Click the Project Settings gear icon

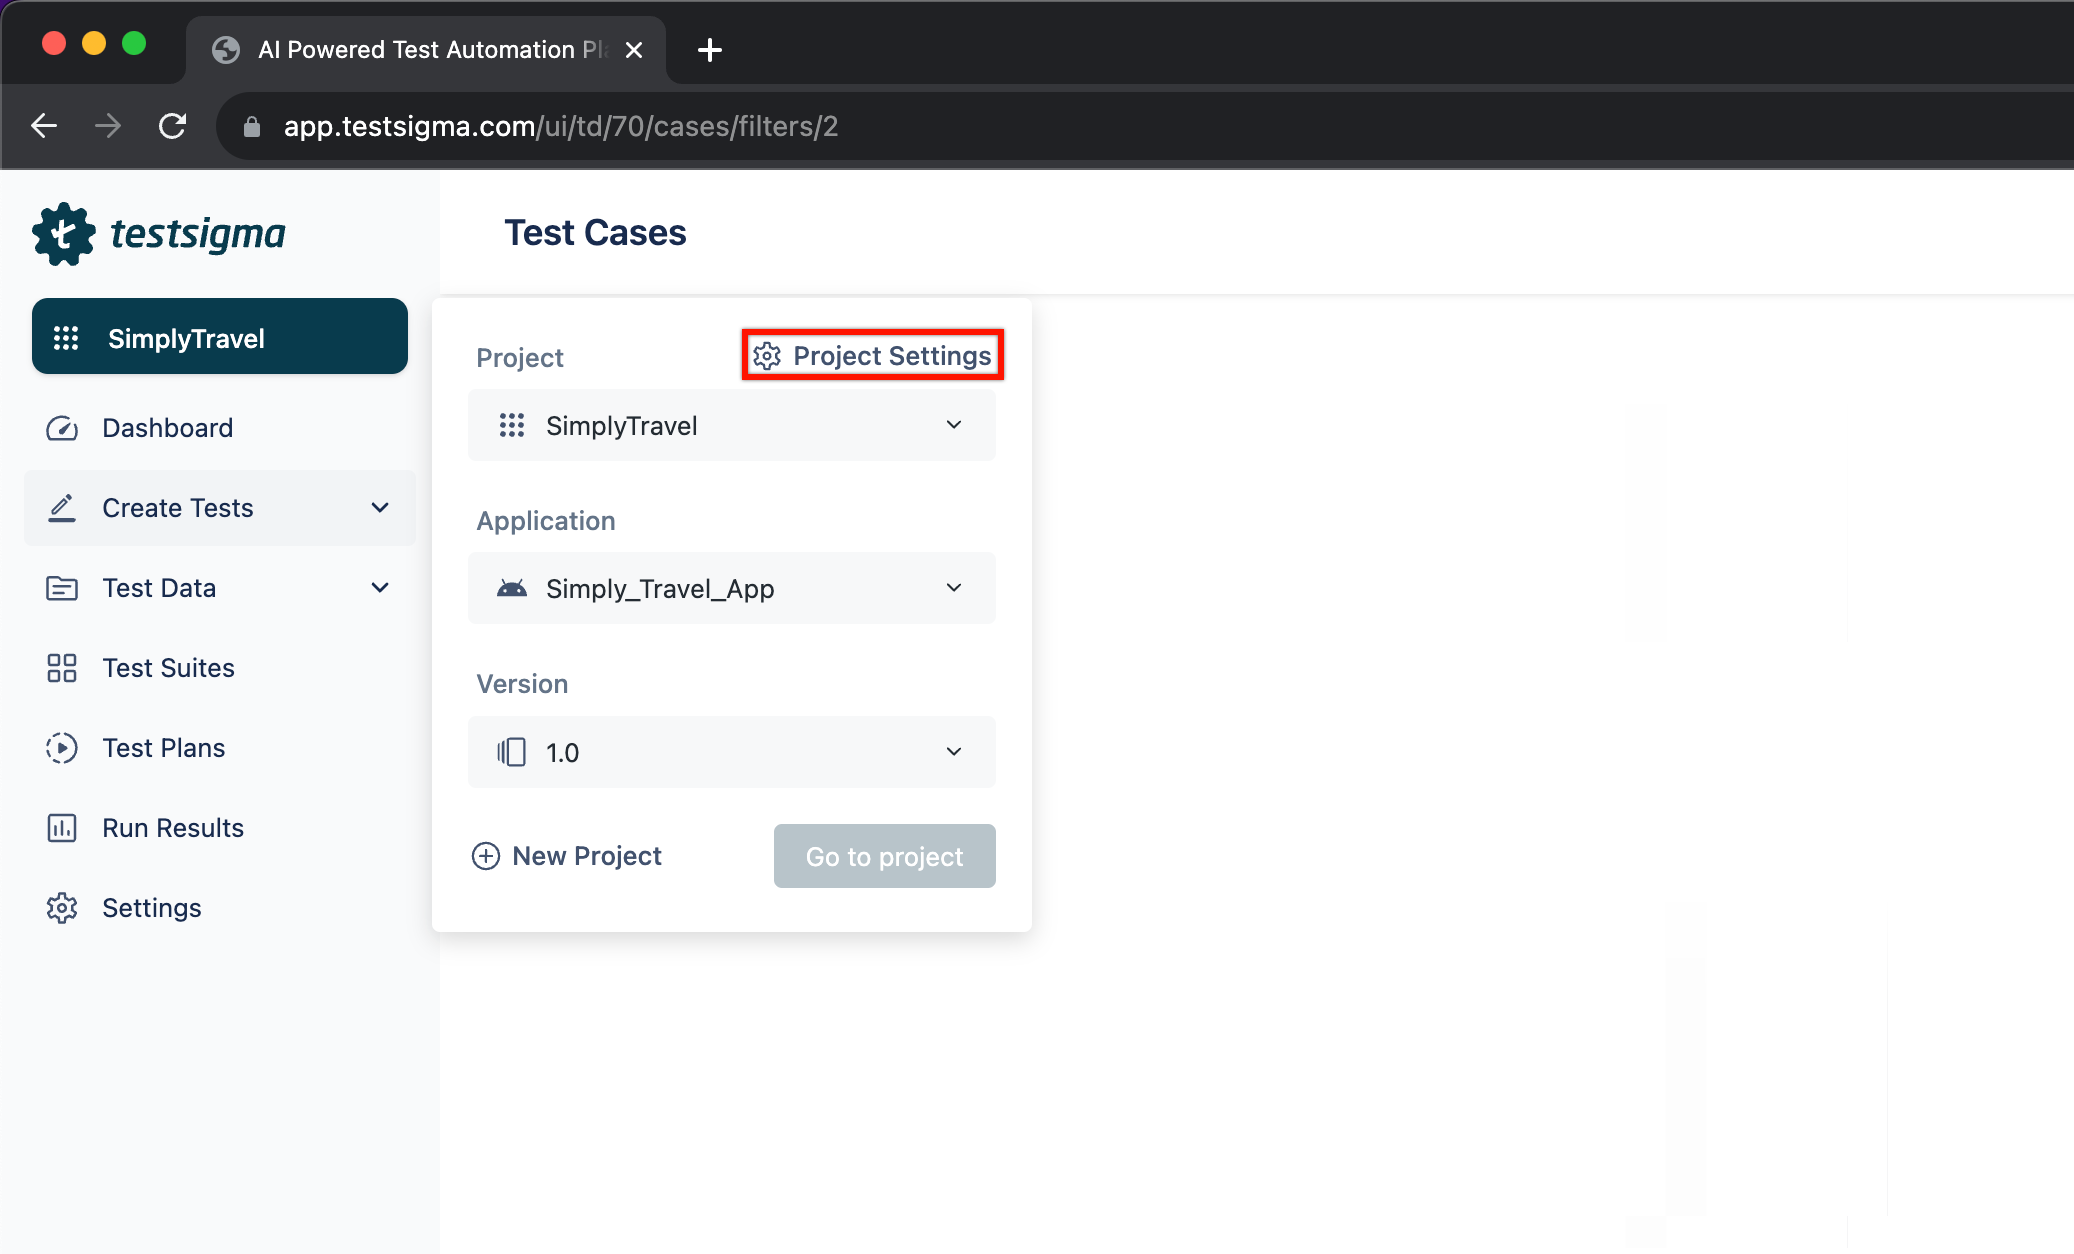[x=767, y=356]
